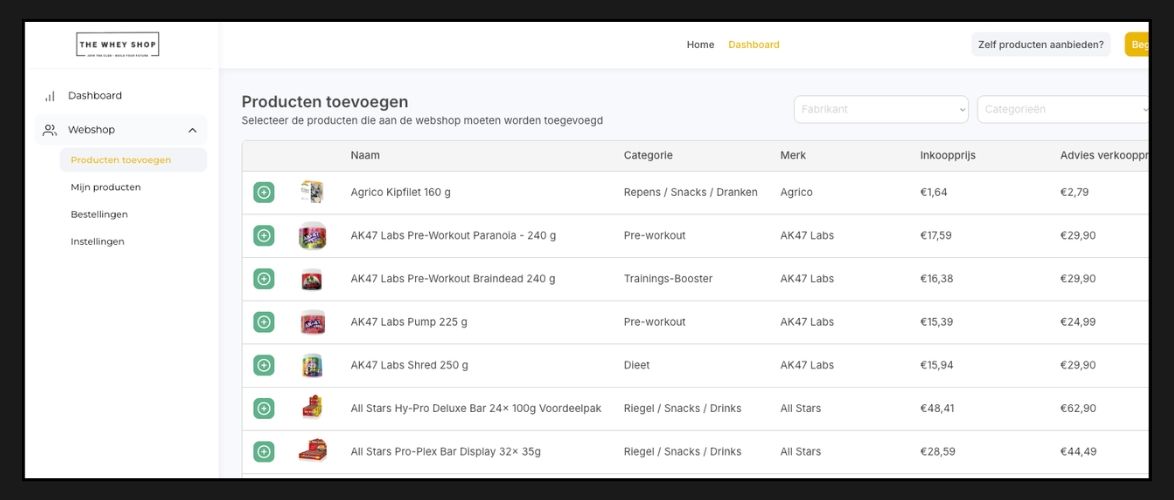Open the Categorieën dropdown
The image size is (1174, 500).
1064,109
